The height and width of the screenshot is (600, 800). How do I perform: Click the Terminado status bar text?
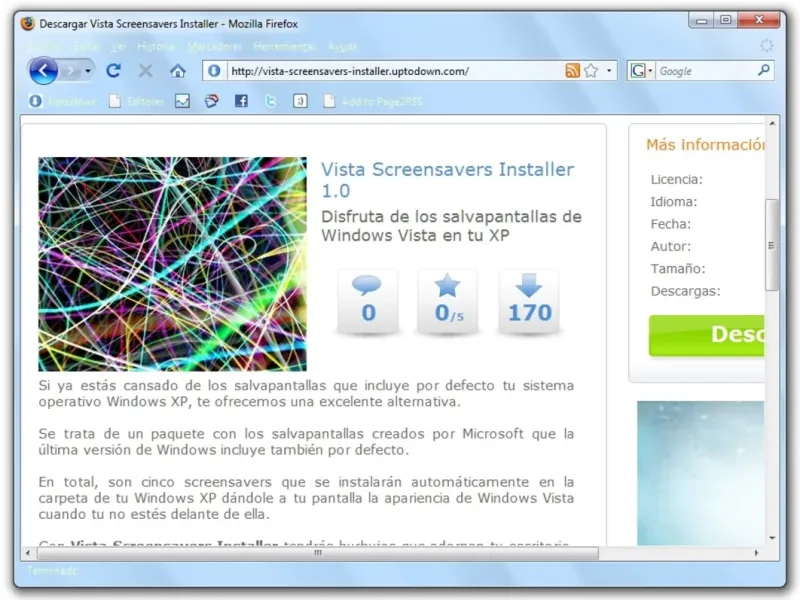[x=52, y=570]
